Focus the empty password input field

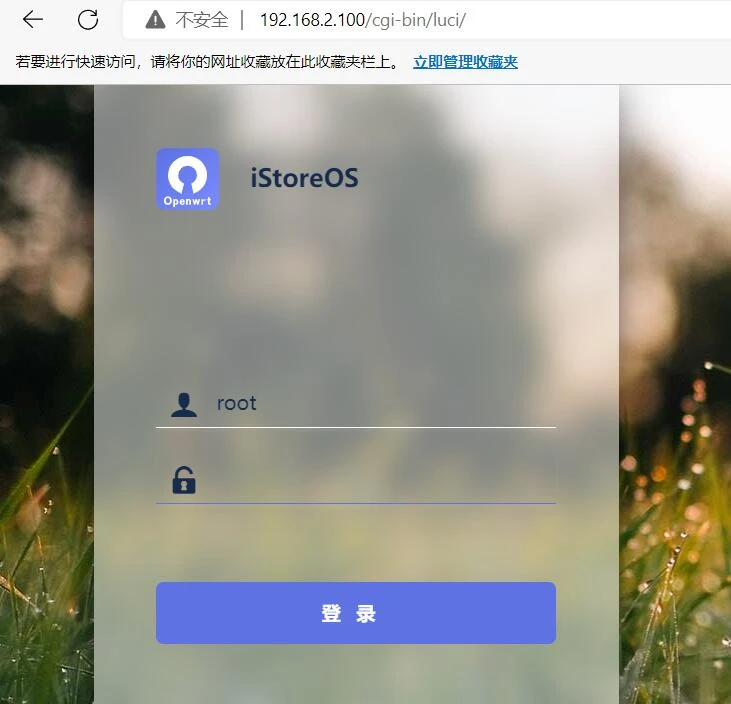380,480
